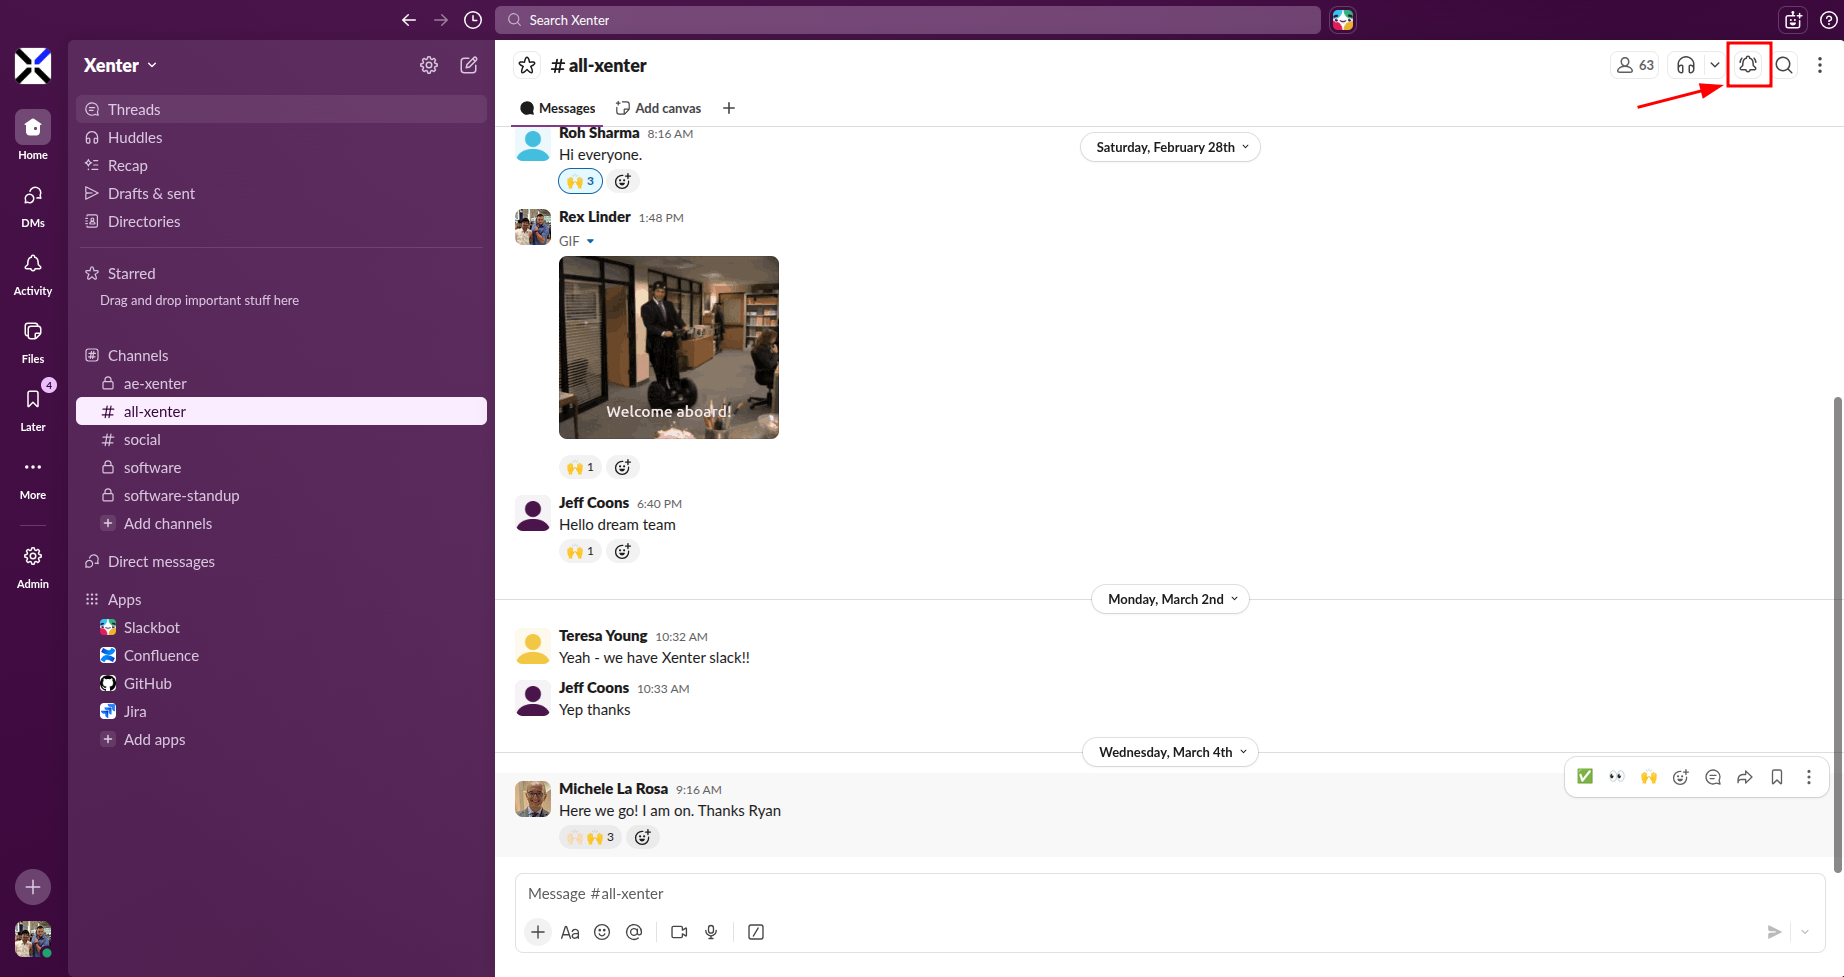Screen dimensions: 1844x977
Task: Open the Xenter workspace dropdown menu
Action: pyautogui.click(x=121, y=65)
